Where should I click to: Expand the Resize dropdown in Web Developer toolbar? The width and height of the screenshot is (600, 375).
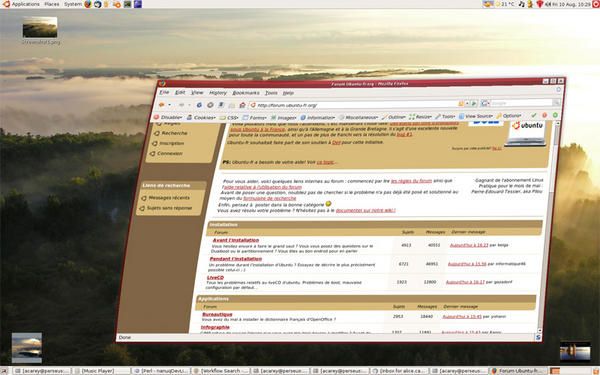pos(421,116)
